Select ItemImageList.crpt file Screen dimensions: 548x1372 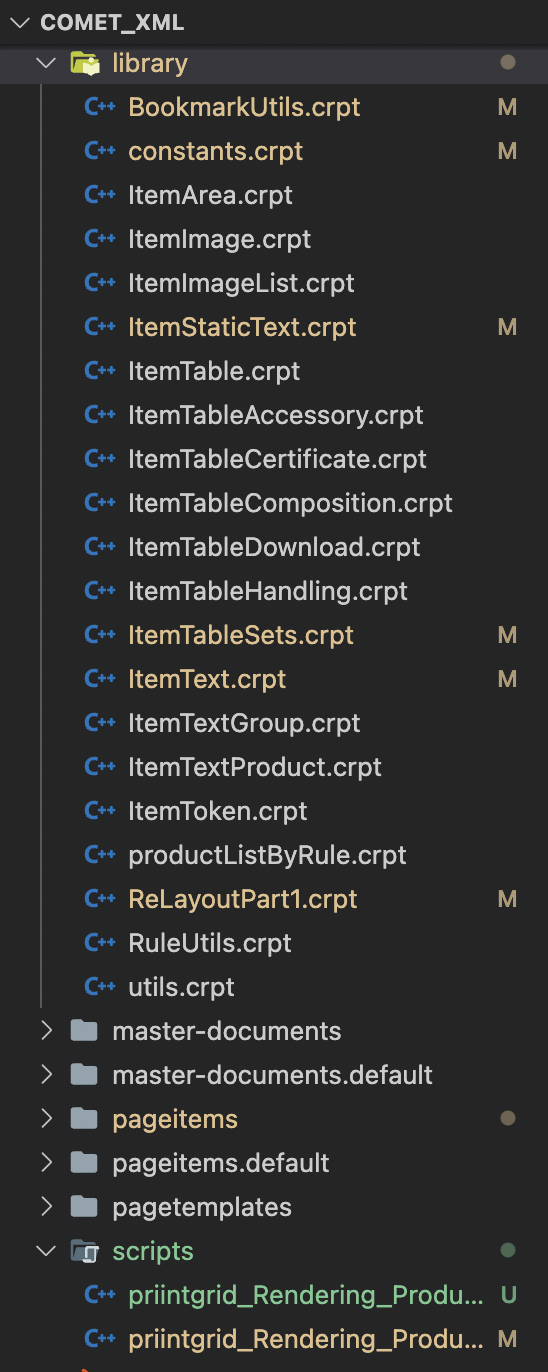click(x=241, y=283)
